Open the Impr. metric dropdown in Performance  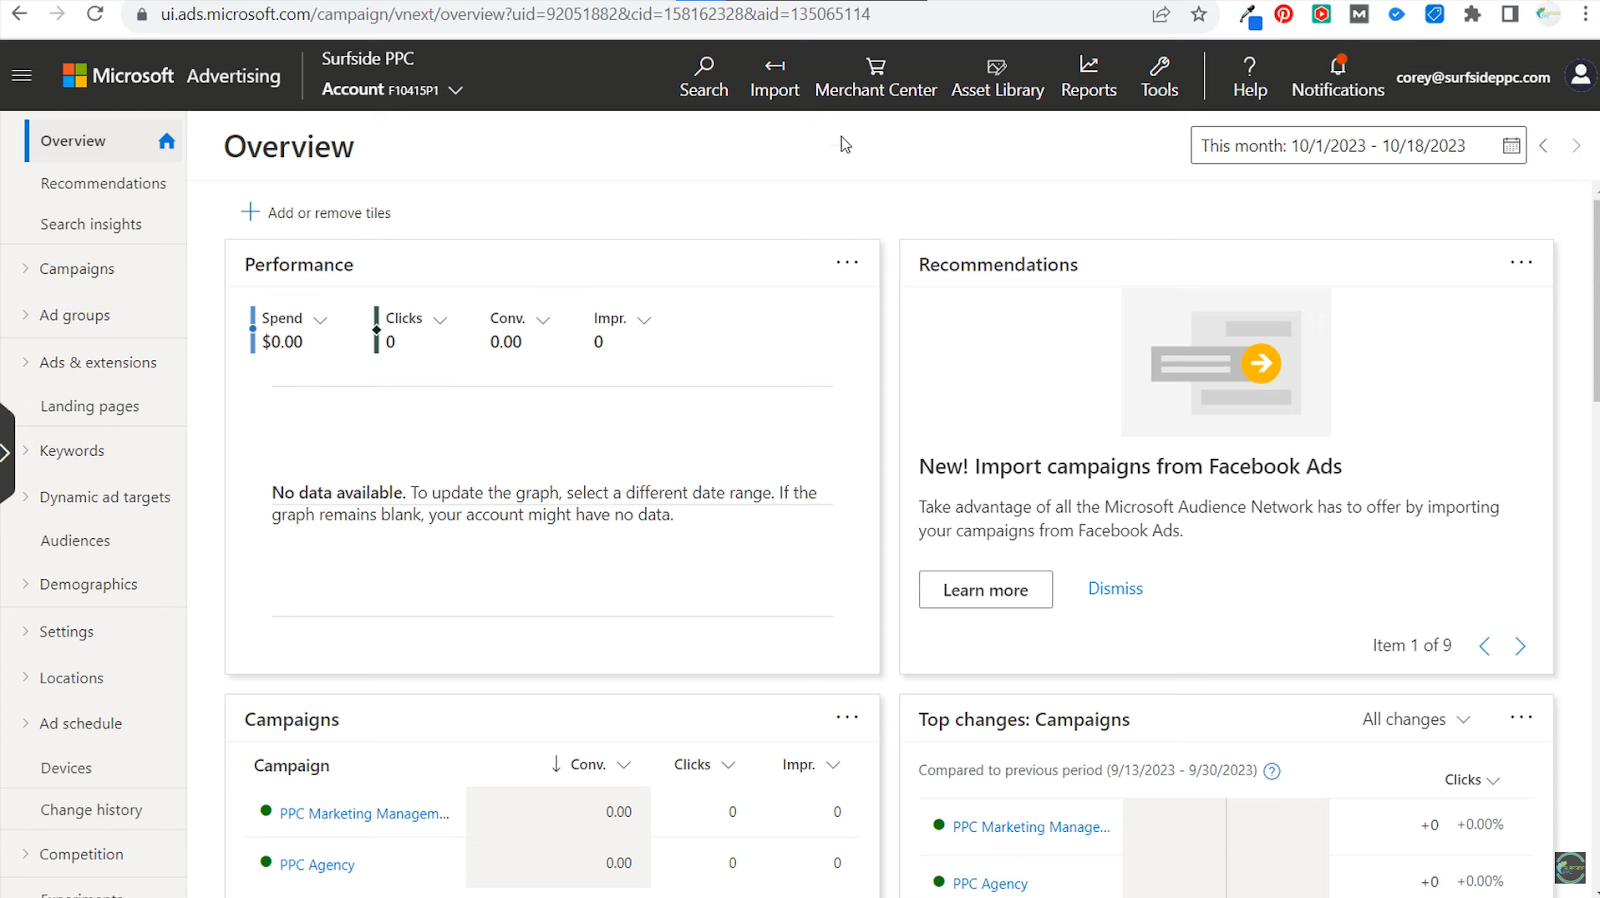(644, 320)
